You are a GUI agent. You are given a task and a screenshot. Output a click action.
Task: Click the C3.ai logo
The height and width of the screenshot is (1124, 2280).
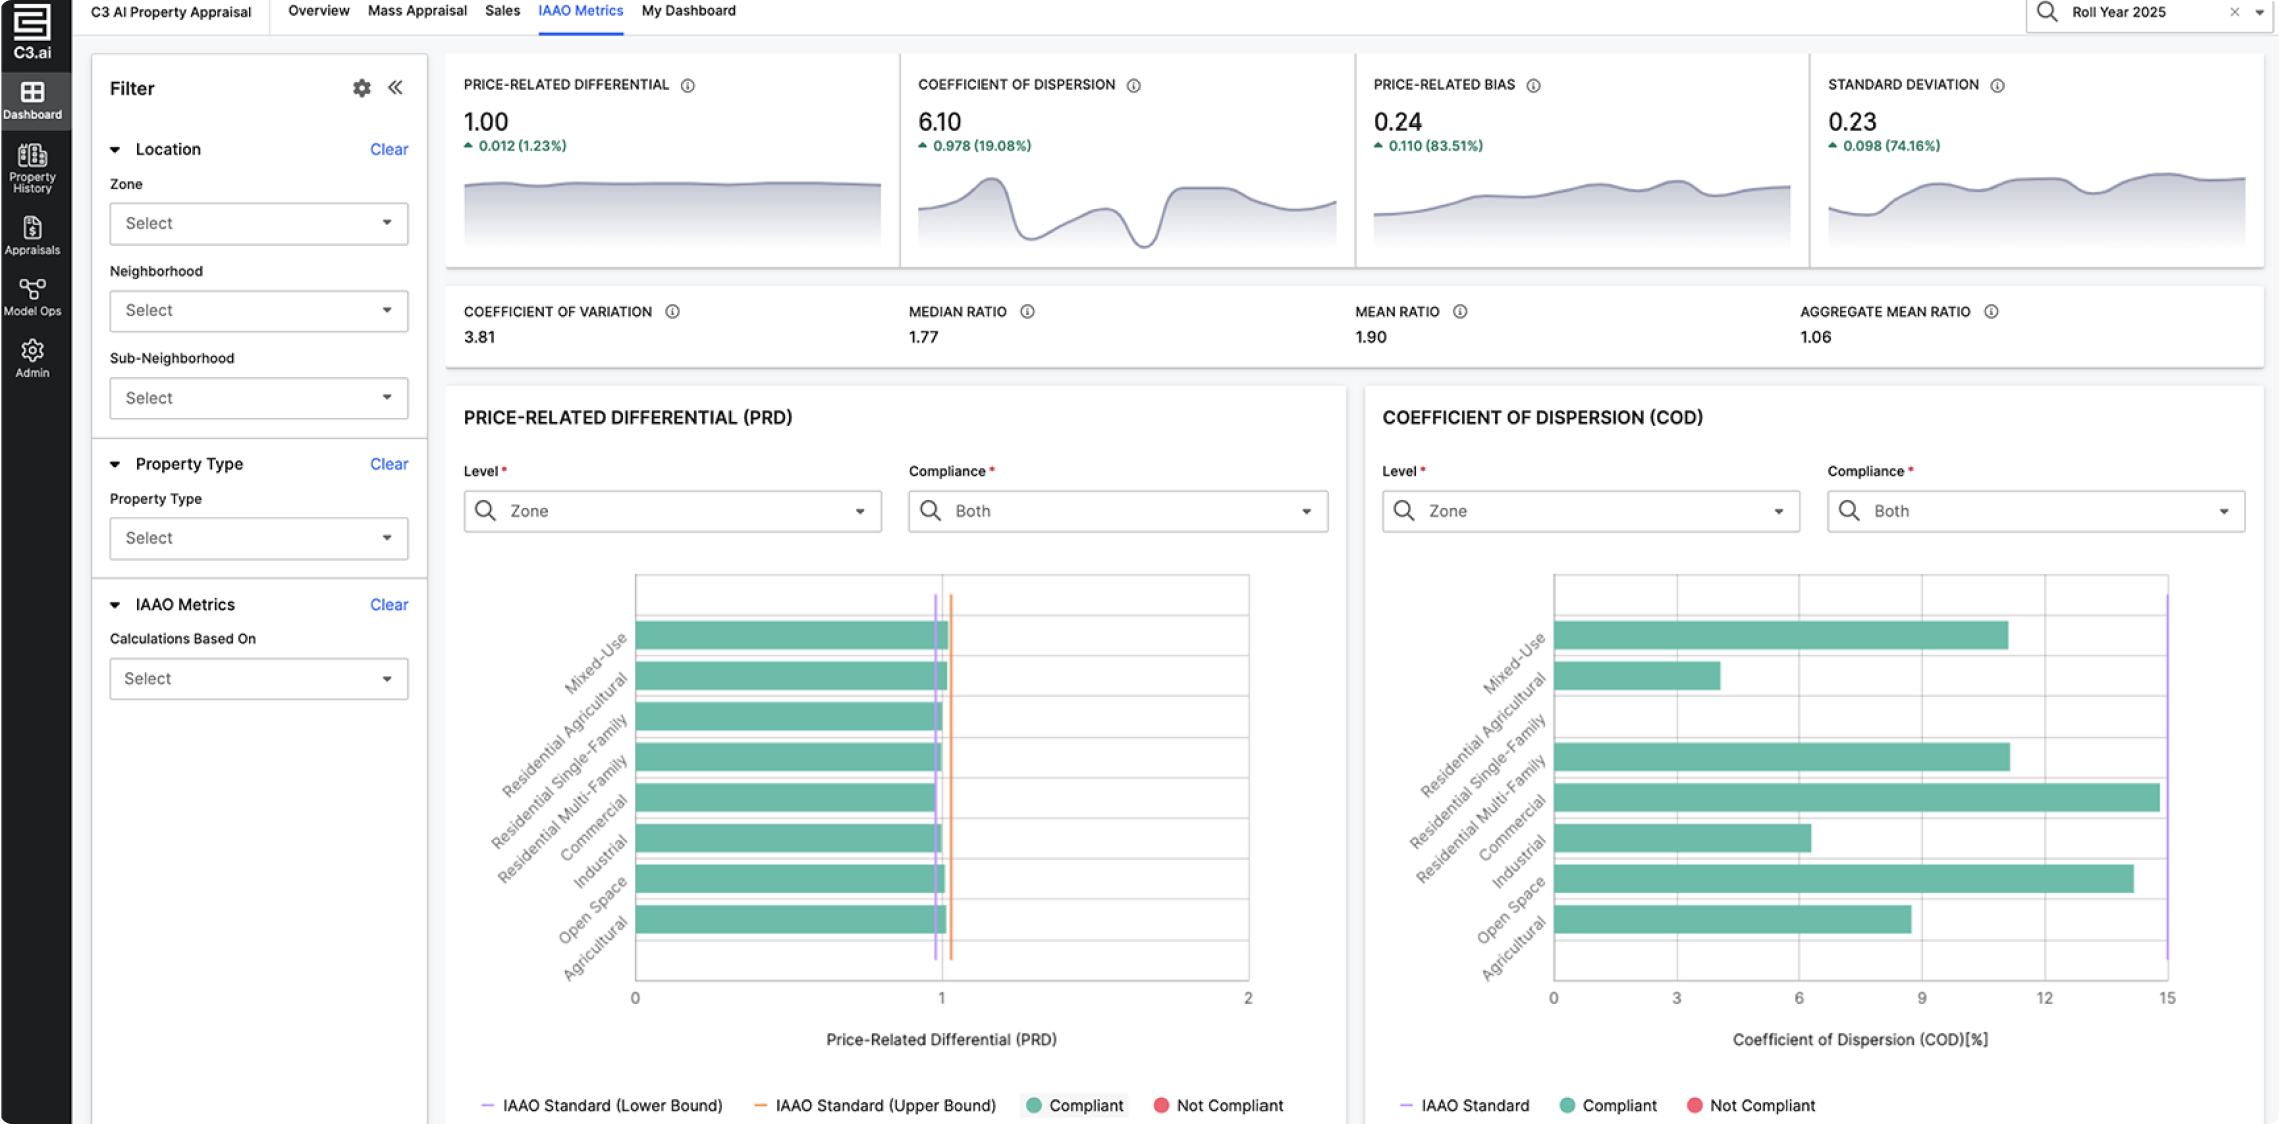pyautogui.click(x=32, y=31)
